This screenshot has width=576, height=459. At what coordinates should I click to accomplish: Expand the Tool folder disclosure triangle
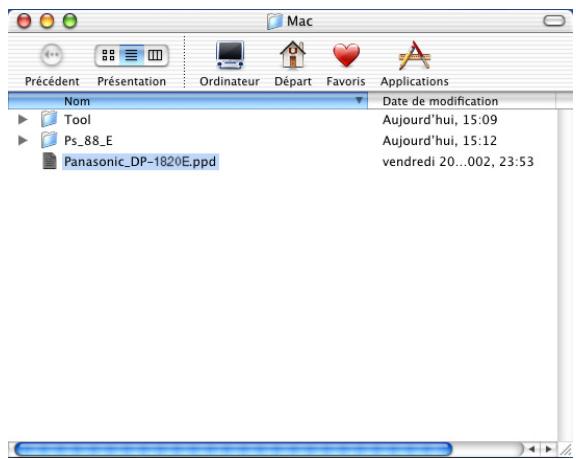(x=23, y=119)
